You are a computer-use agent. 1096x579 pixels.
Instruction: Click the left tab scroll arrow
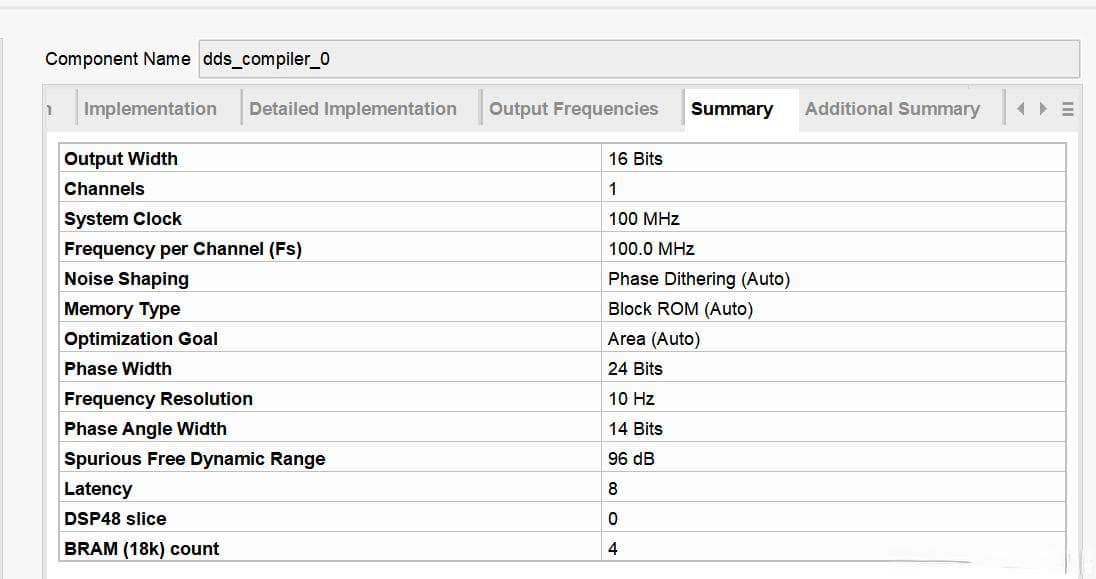(x=1021, y=108)
